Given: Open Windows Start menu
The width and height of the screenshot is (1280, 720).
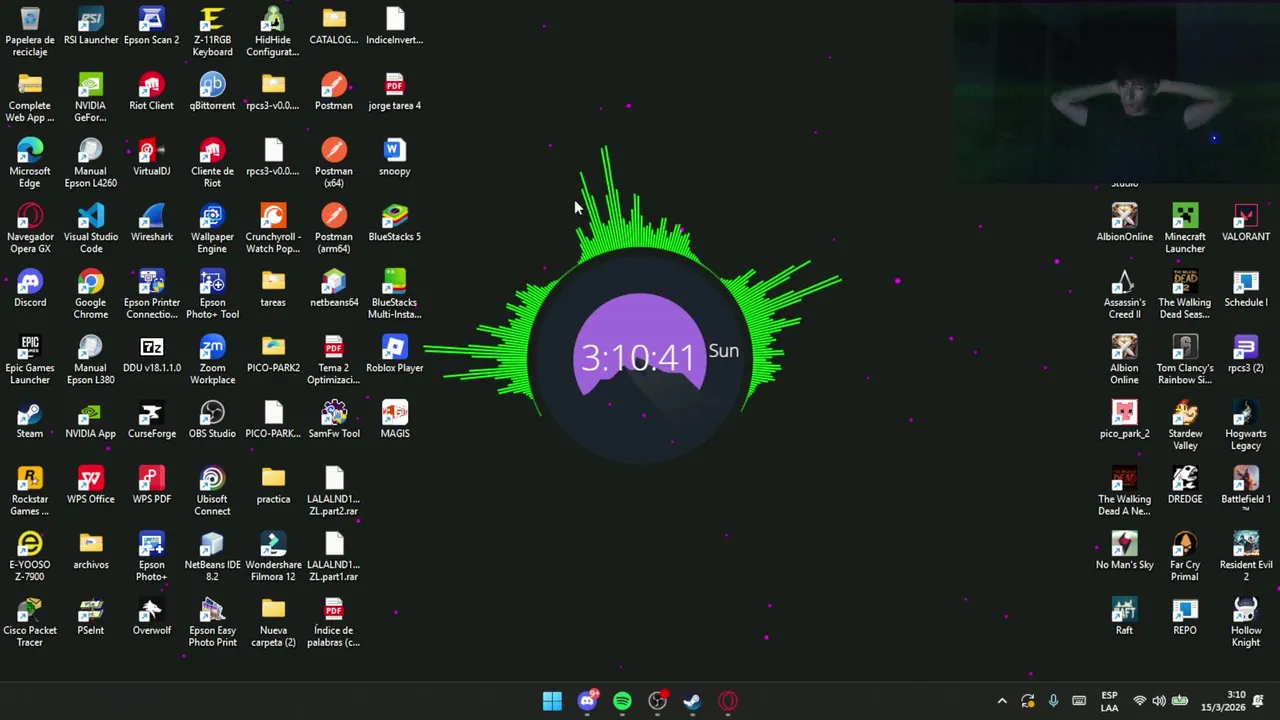Looking at the screenshot, I should click(552, 701).
